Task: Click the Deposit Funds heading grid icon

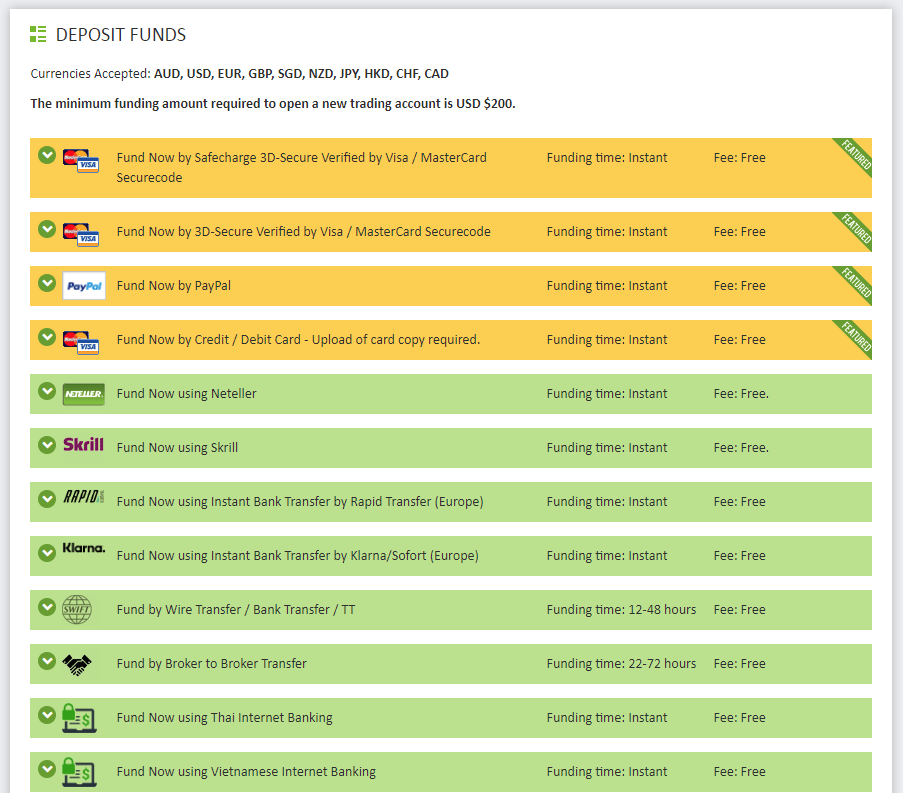Action: [x=38, y=35]
